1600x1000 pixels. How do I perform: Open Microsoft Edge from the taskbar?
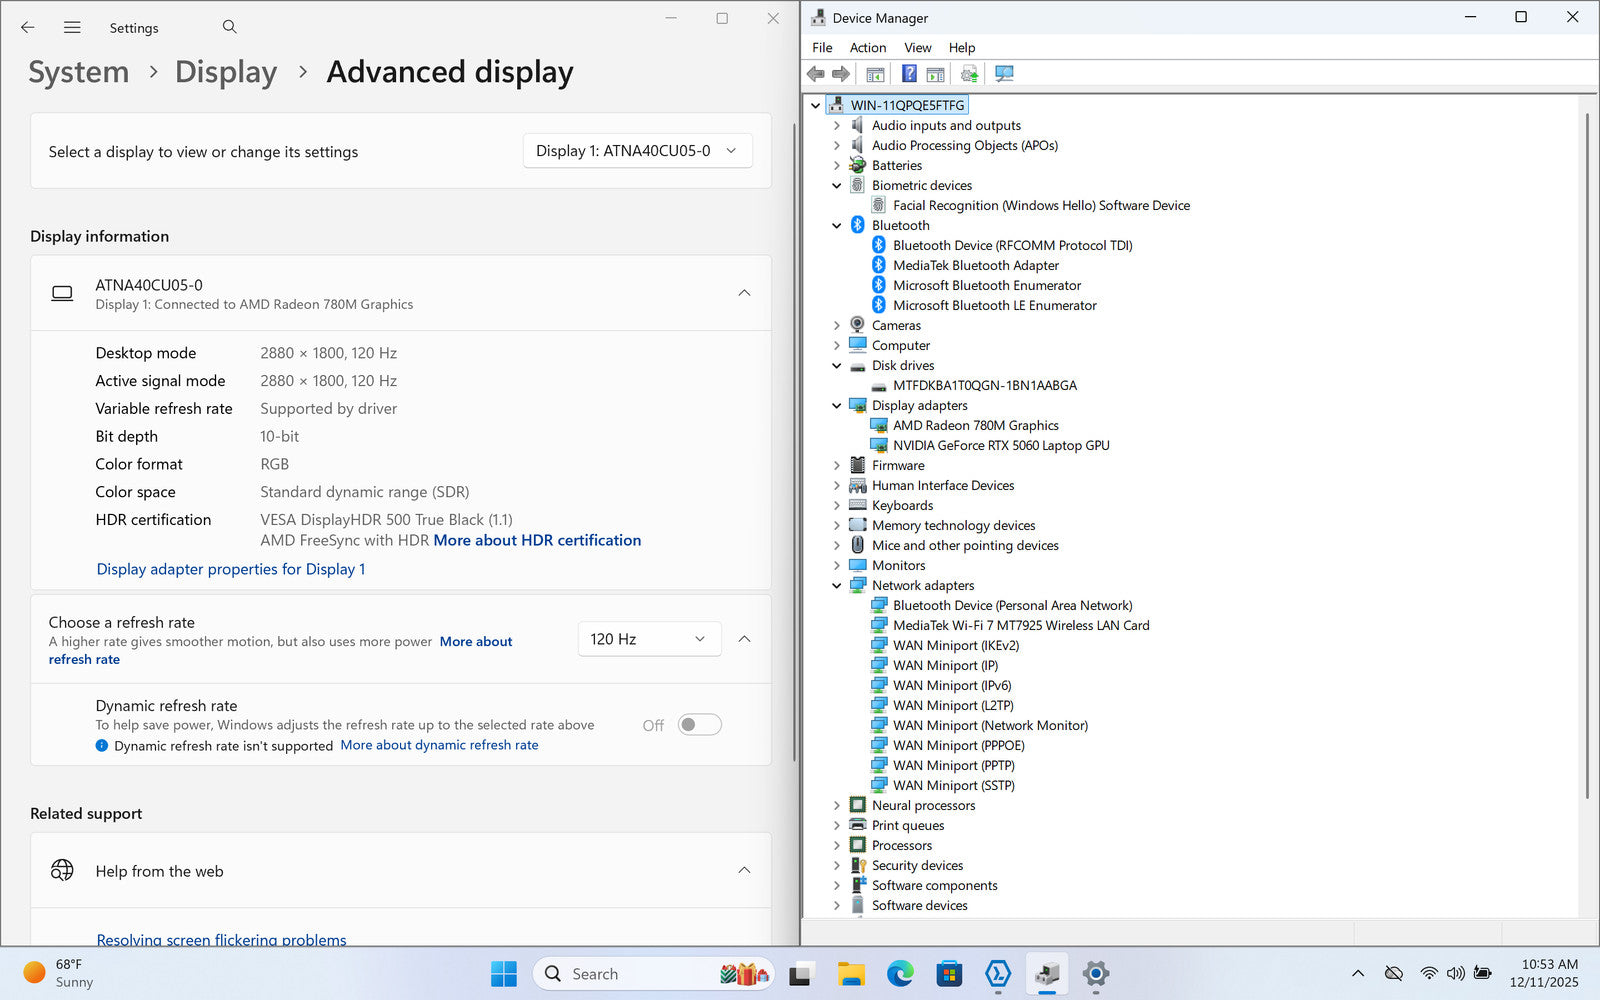tap(900, 973)
